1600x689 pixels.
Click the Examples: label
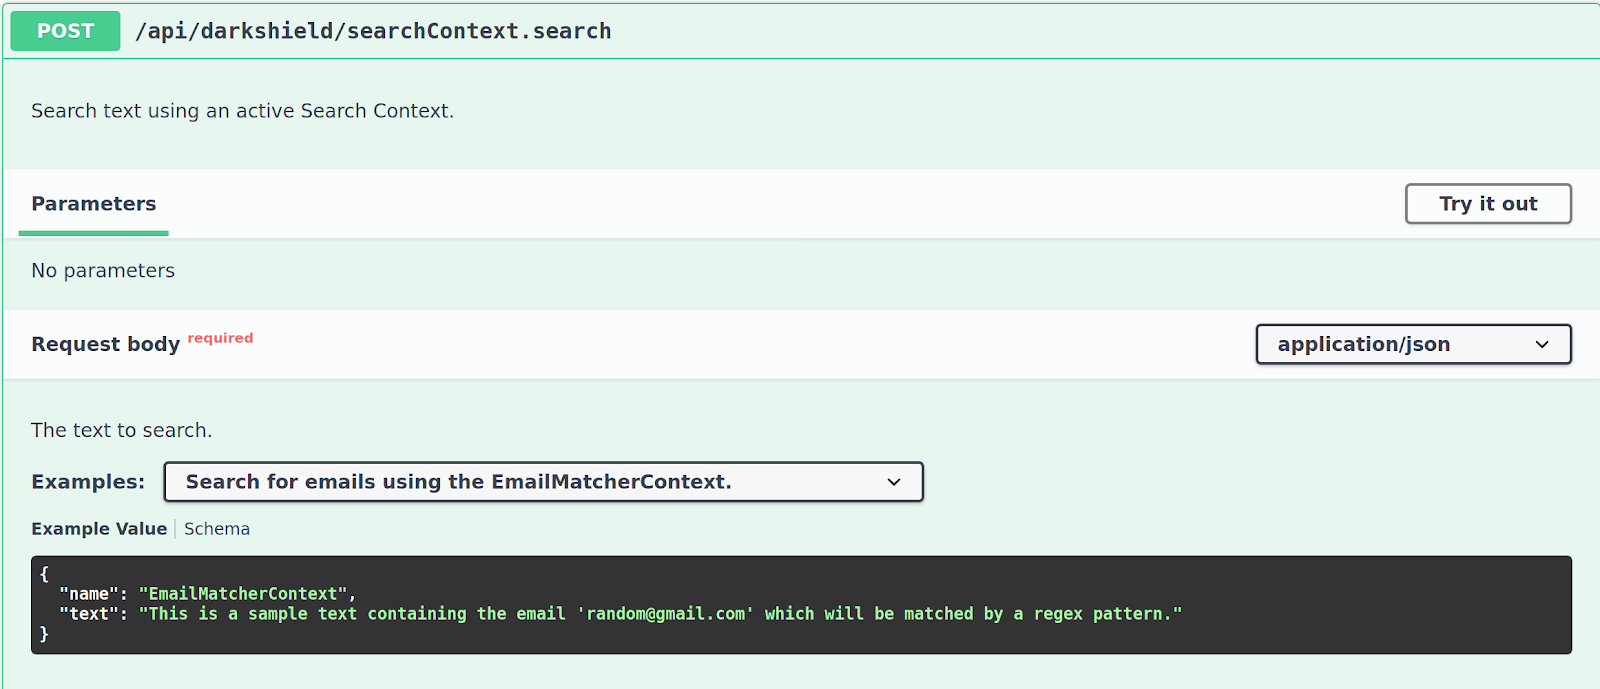point(88,482)
